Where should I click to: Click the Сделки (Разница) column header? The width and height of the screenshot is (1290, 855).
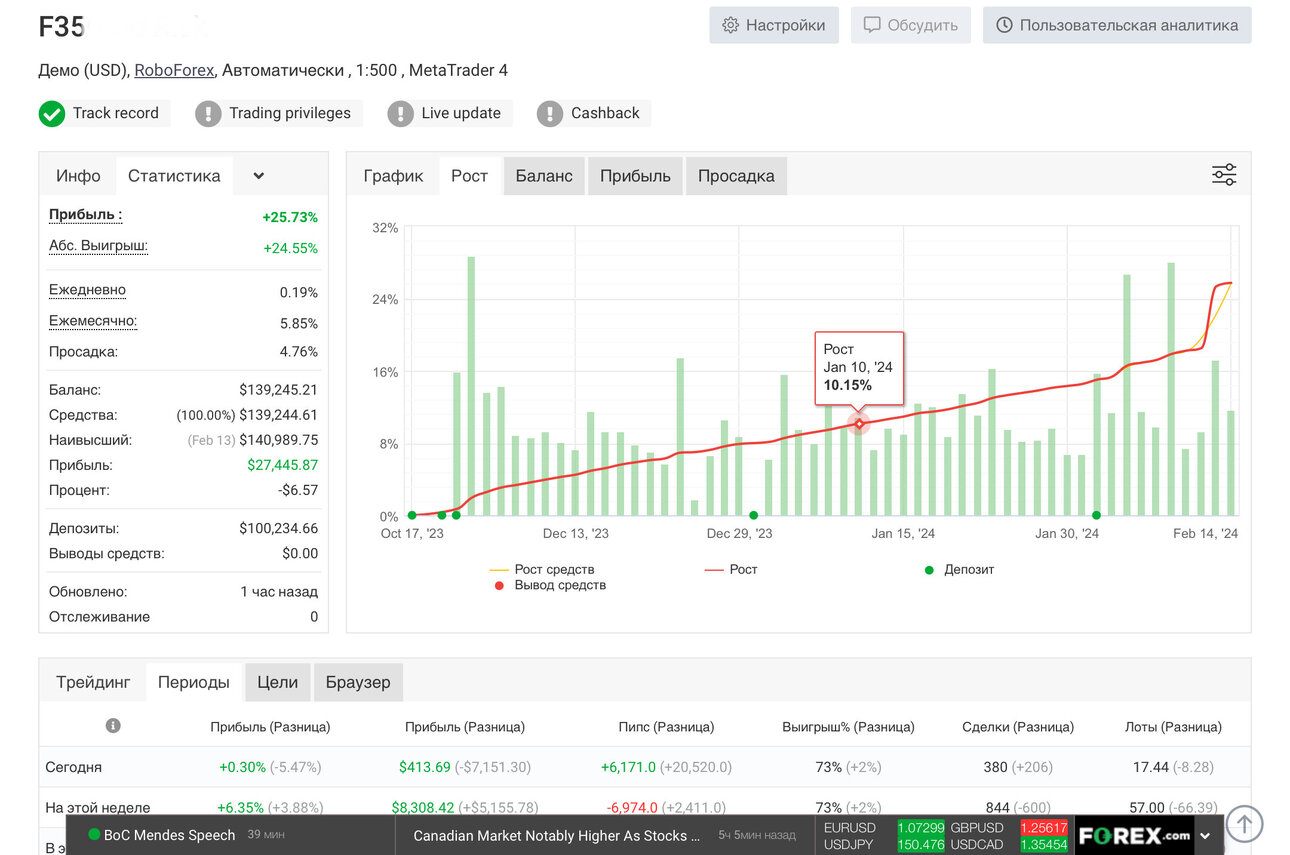coord(1018,727)
